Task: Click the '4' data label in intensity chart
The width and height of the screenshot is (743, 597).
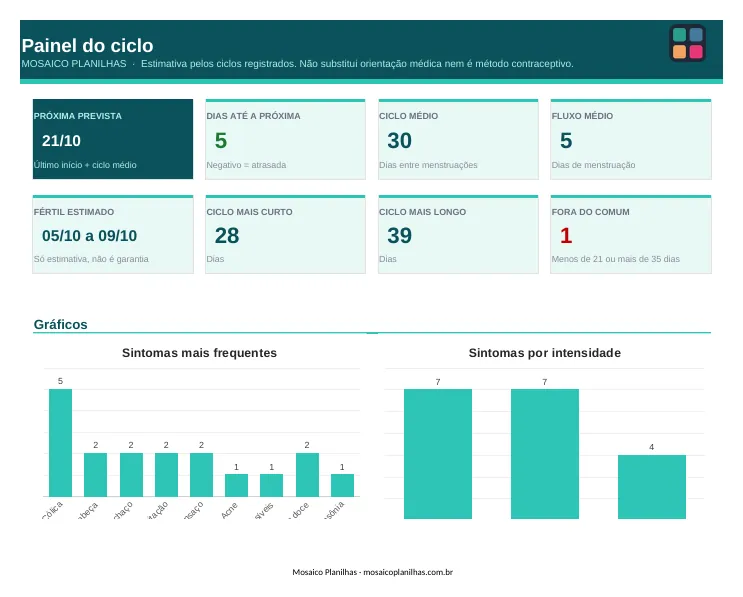Action: click(652, 447)
